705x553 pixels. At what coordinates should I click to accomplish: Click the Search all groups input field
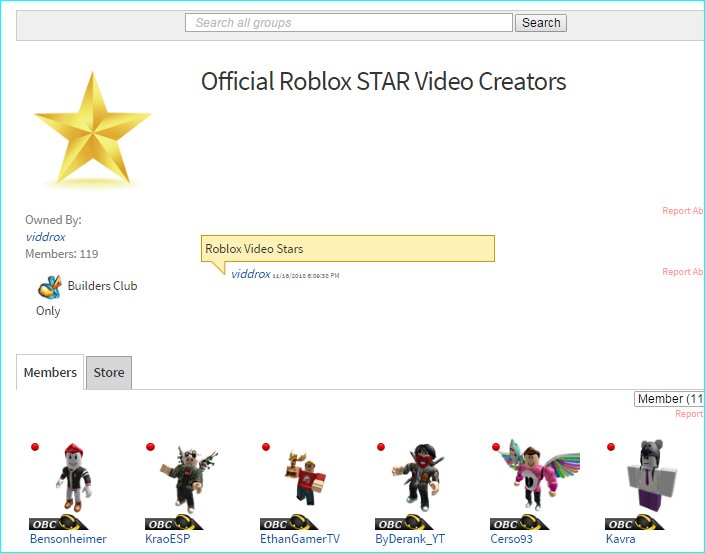pos(348,22)
